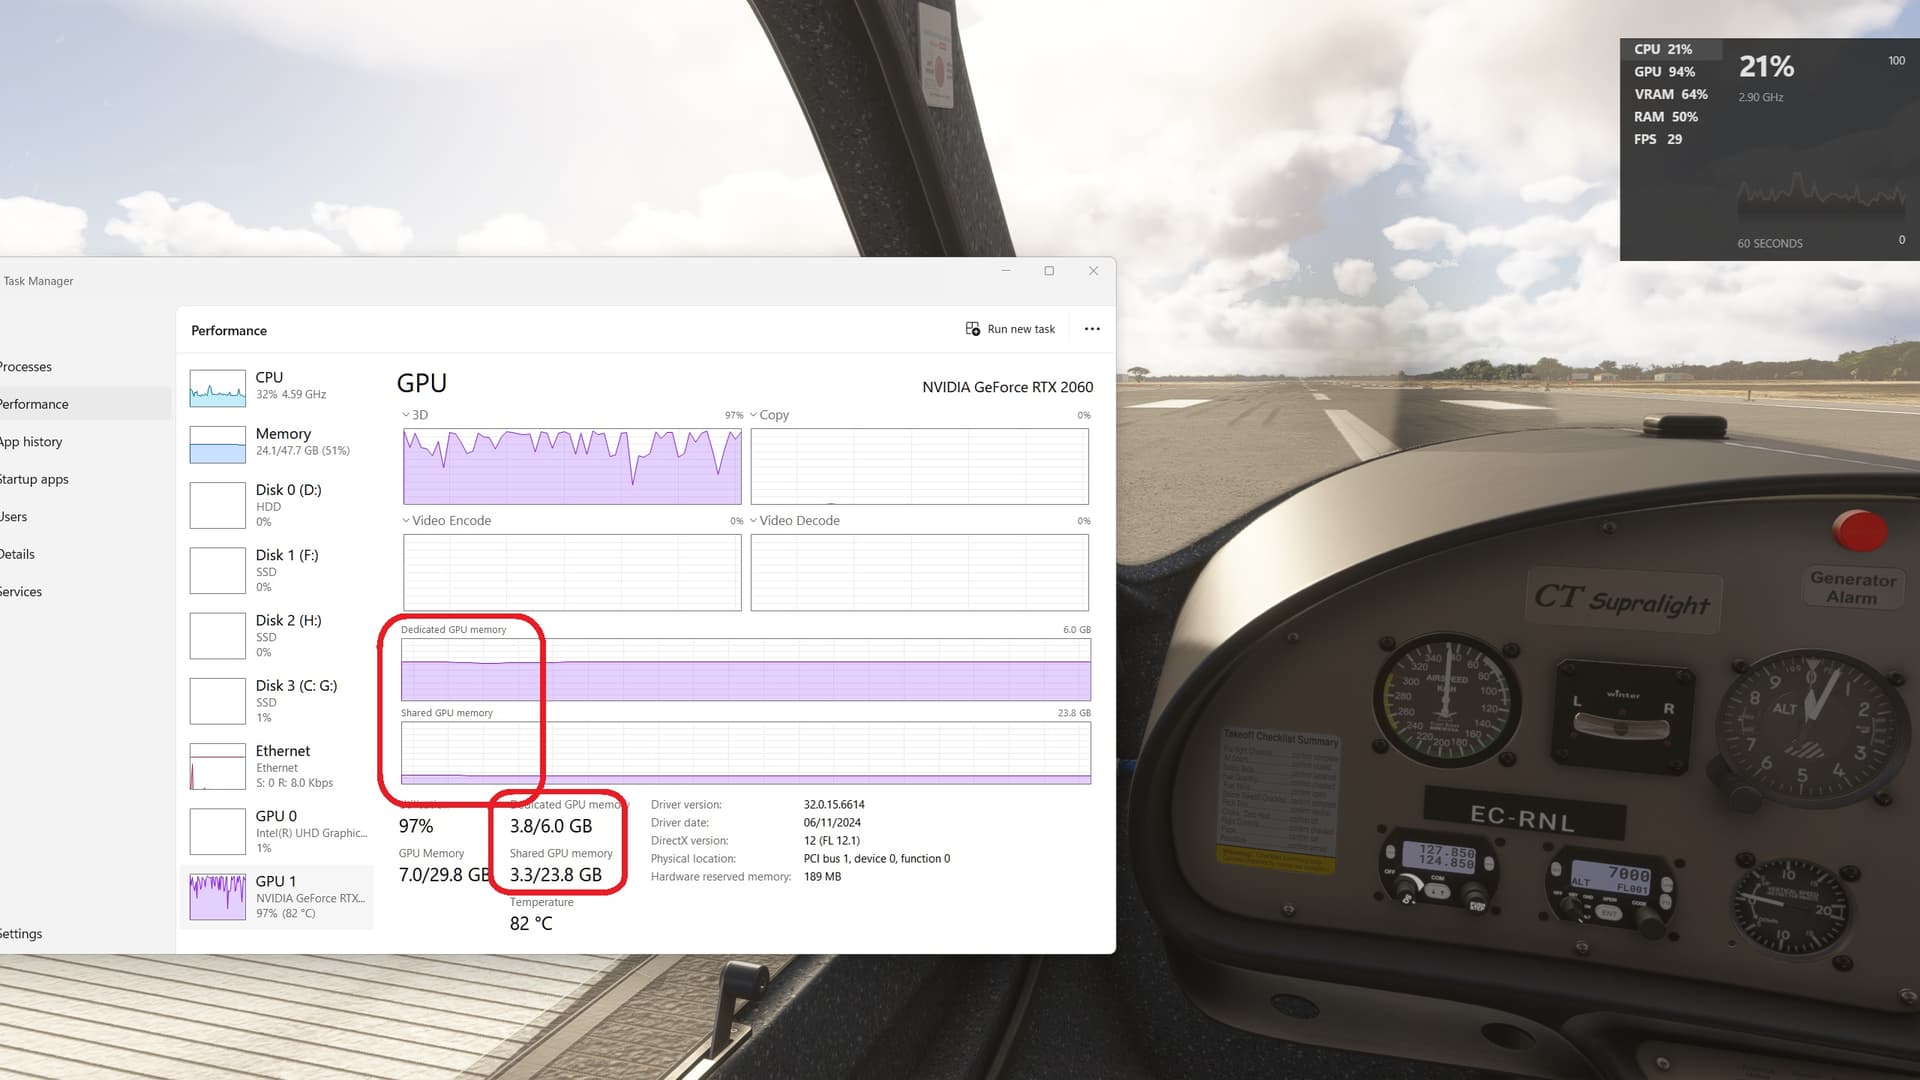This screenshot has width=1920, height=1080.
Task: Open the three-dot more options menu
Action: 1092,329
